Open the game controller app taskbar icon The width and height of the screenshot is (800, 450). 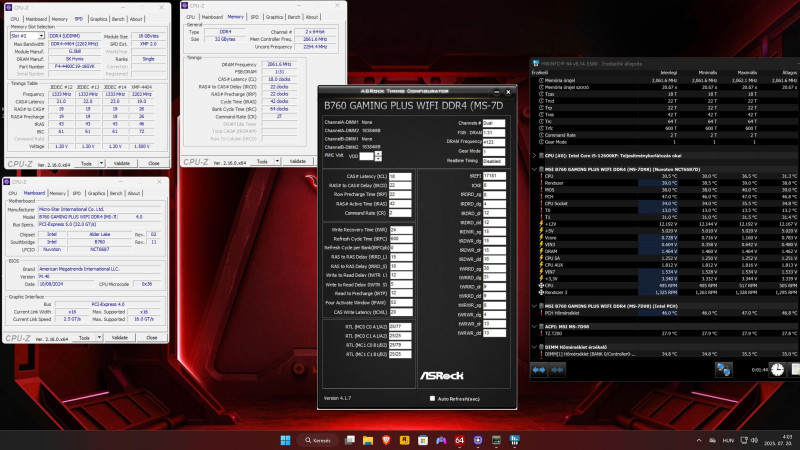(441, 440)
